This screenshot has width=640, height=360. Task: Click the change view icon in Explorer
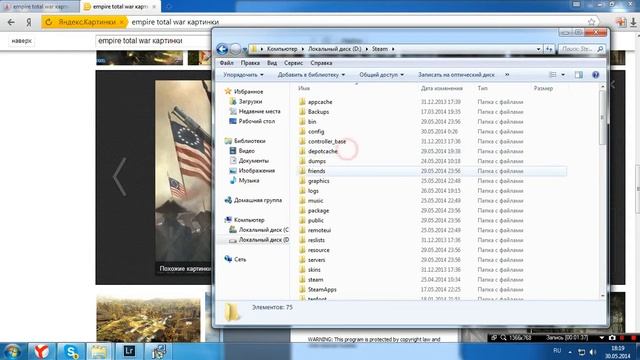[553, 75]
